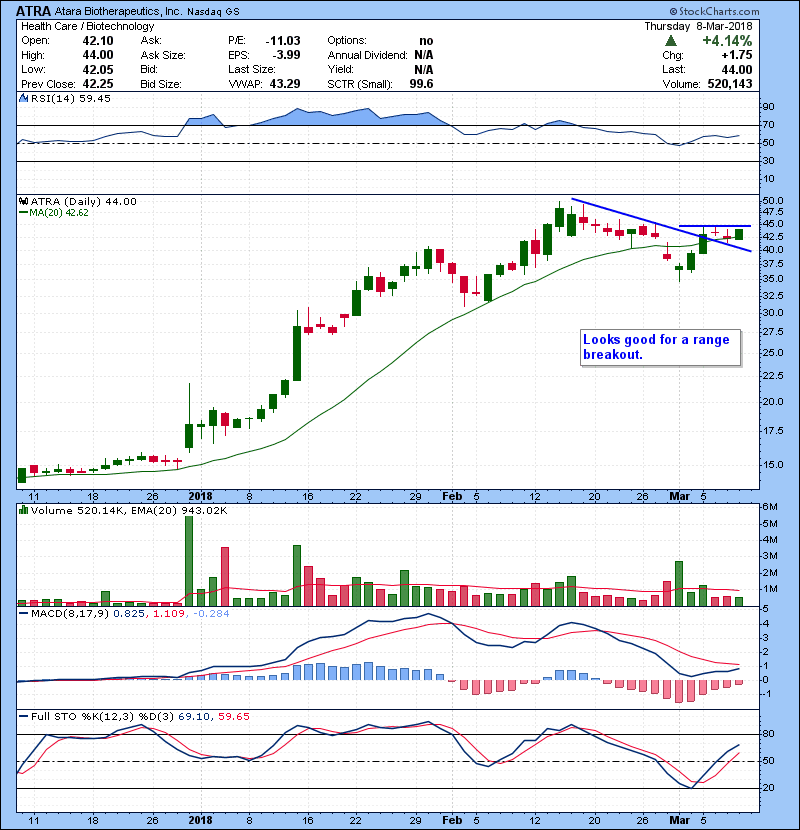
Task: Click the Open value 42.10
Action: (98, 41)
